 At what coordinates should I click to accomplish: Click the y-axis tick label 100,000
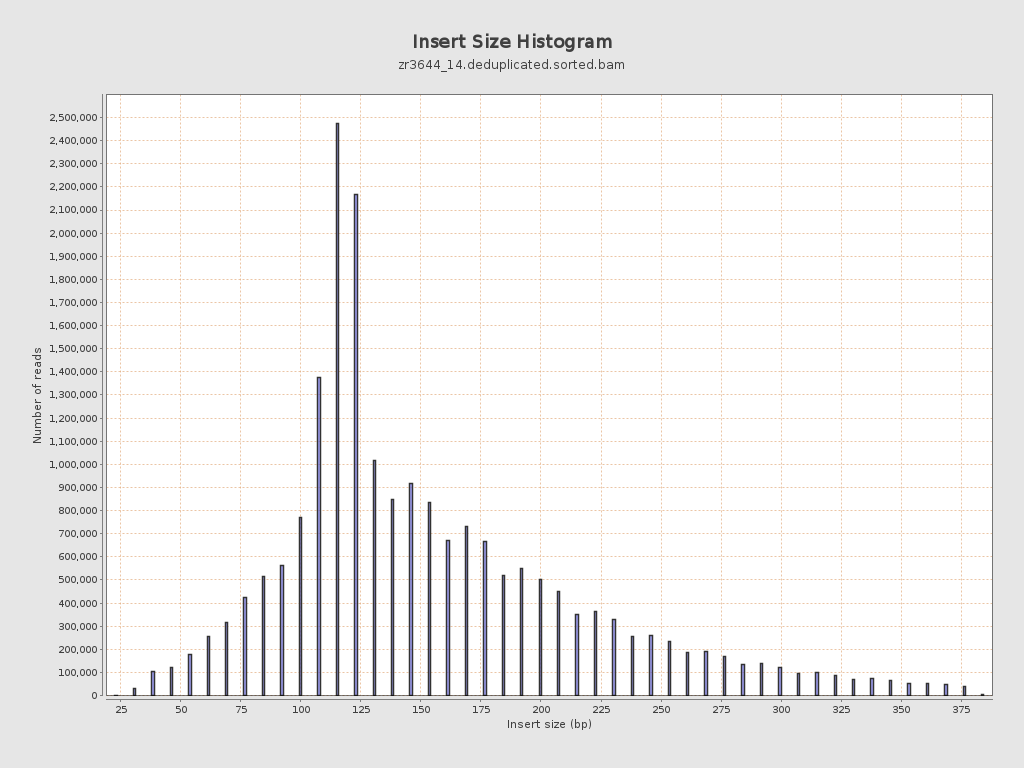pos(77,673)
